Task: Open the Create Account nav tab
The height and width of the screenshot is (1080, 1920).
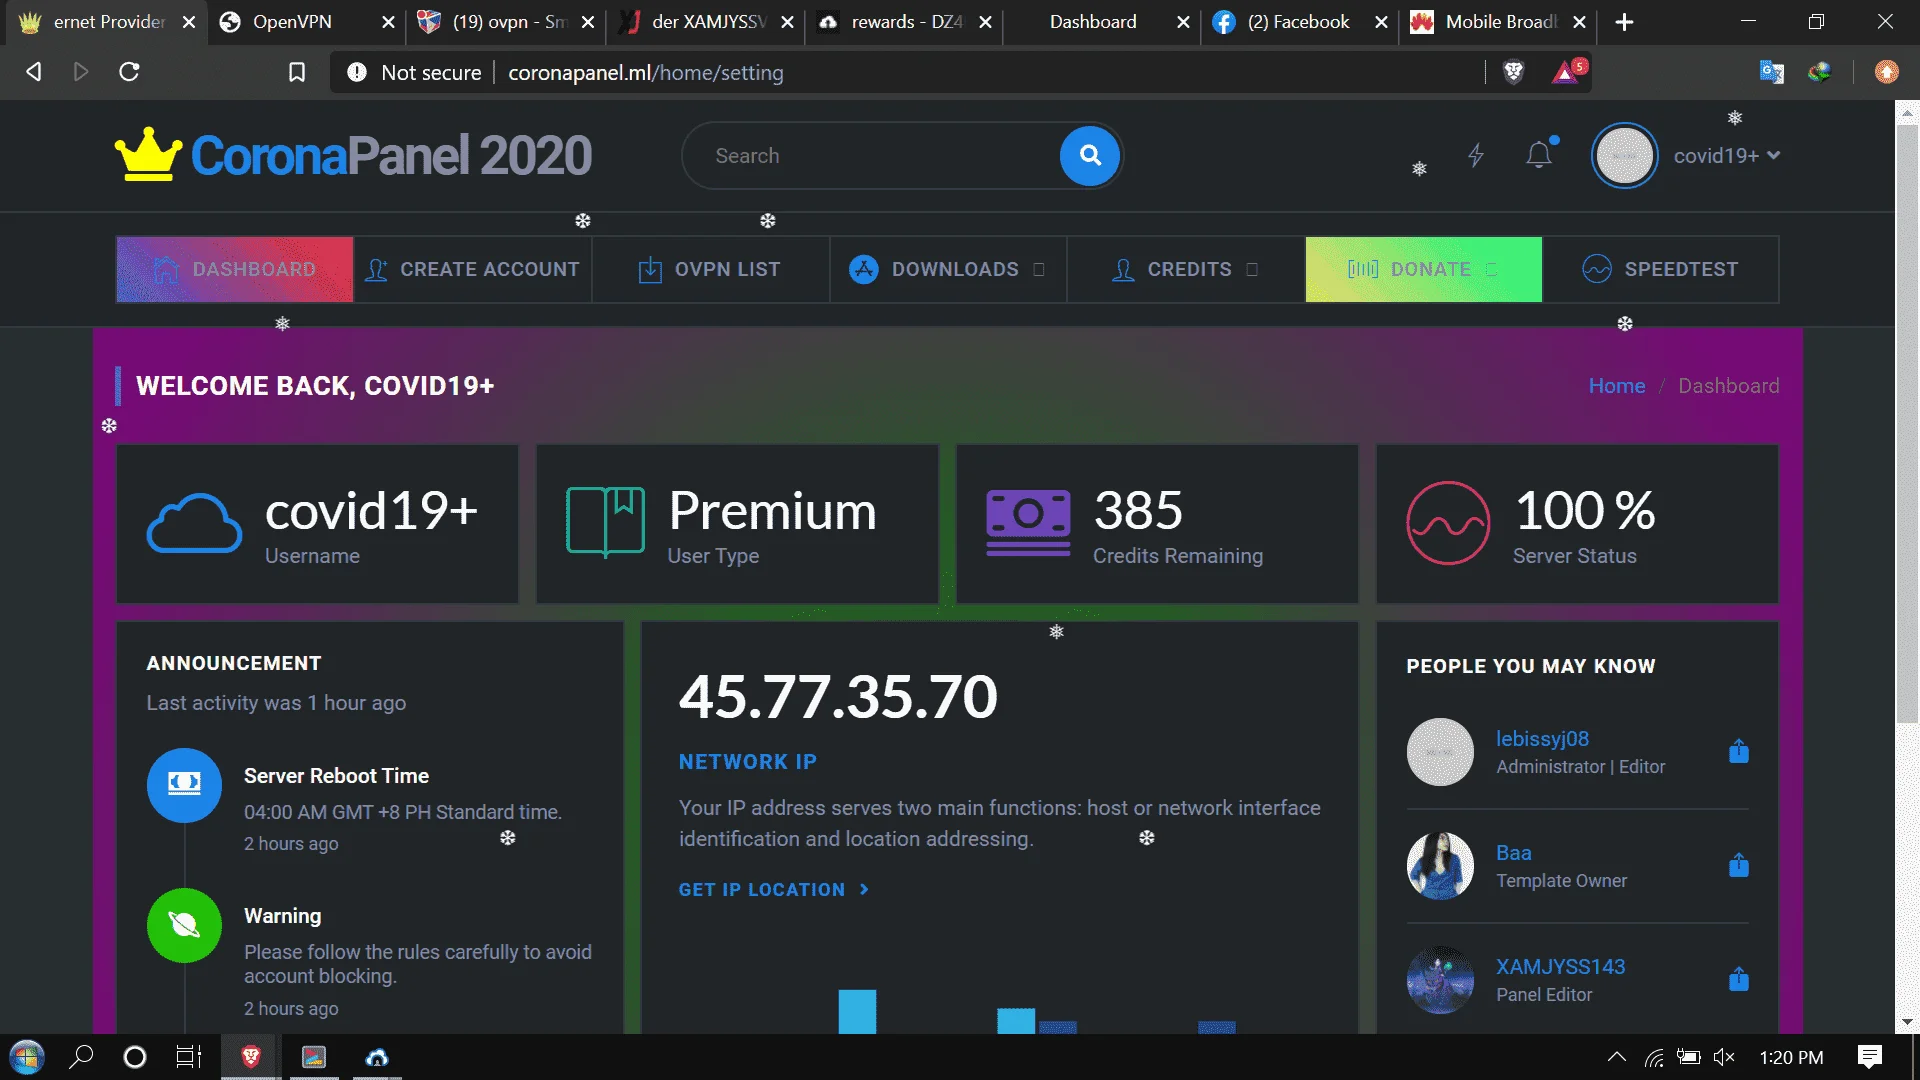Action: click(x=473, y=269)
